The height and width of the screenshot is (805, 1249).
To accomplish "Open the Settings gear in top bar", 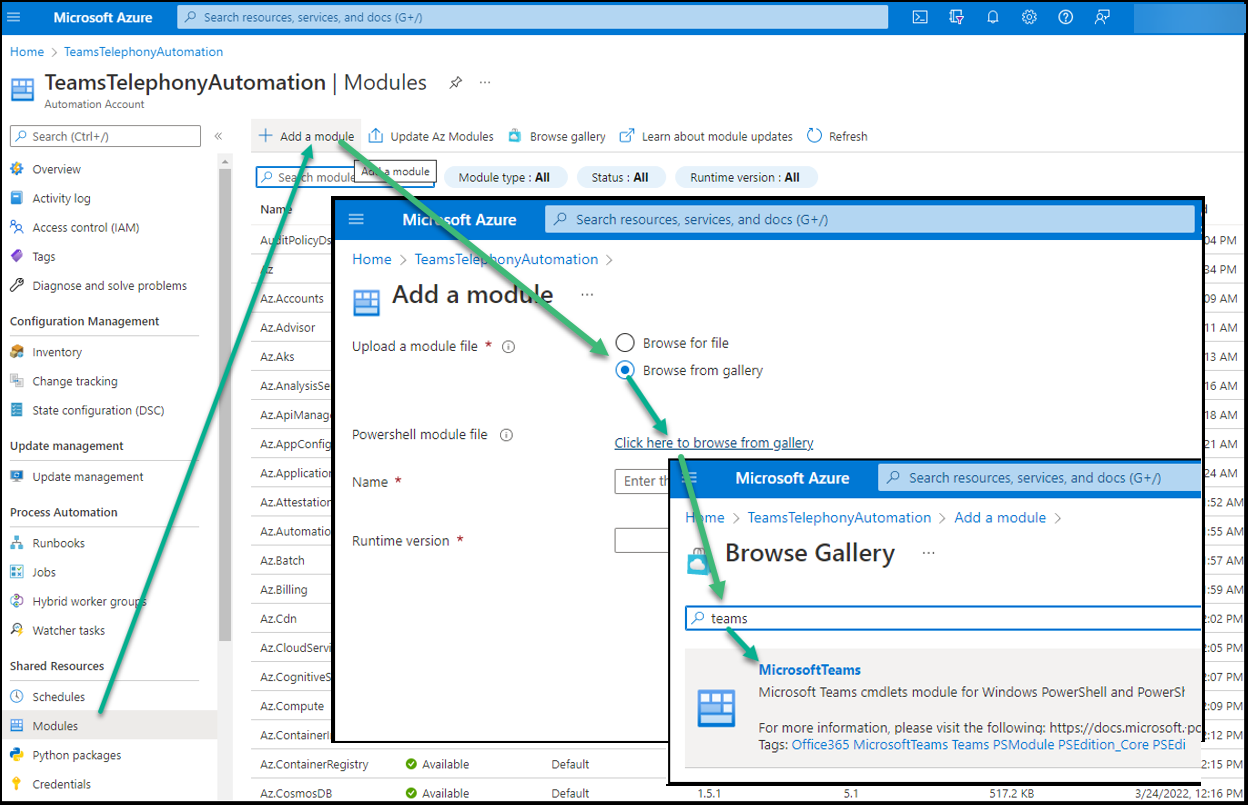I will tap(1029, 17).
